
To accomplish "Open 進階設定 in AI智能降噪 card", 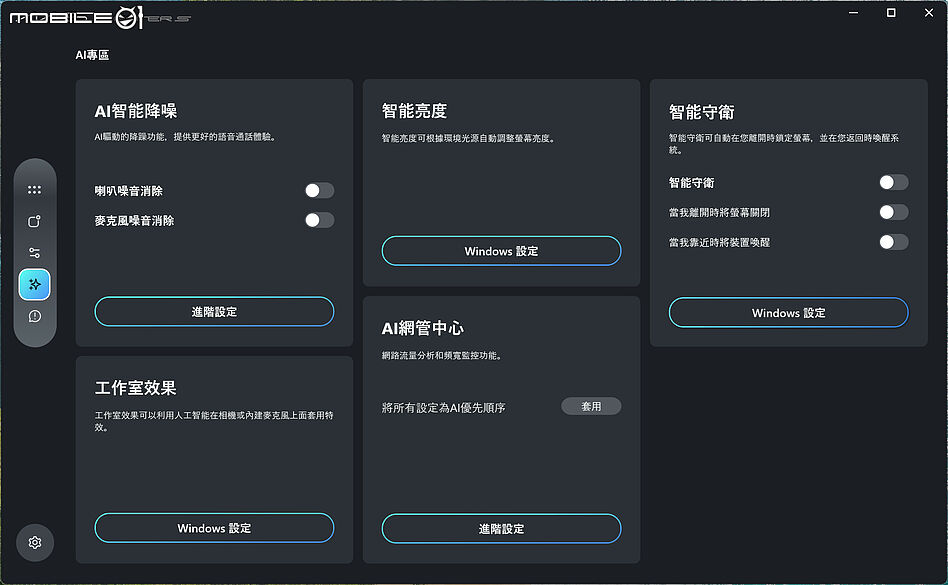I will 214,312.
